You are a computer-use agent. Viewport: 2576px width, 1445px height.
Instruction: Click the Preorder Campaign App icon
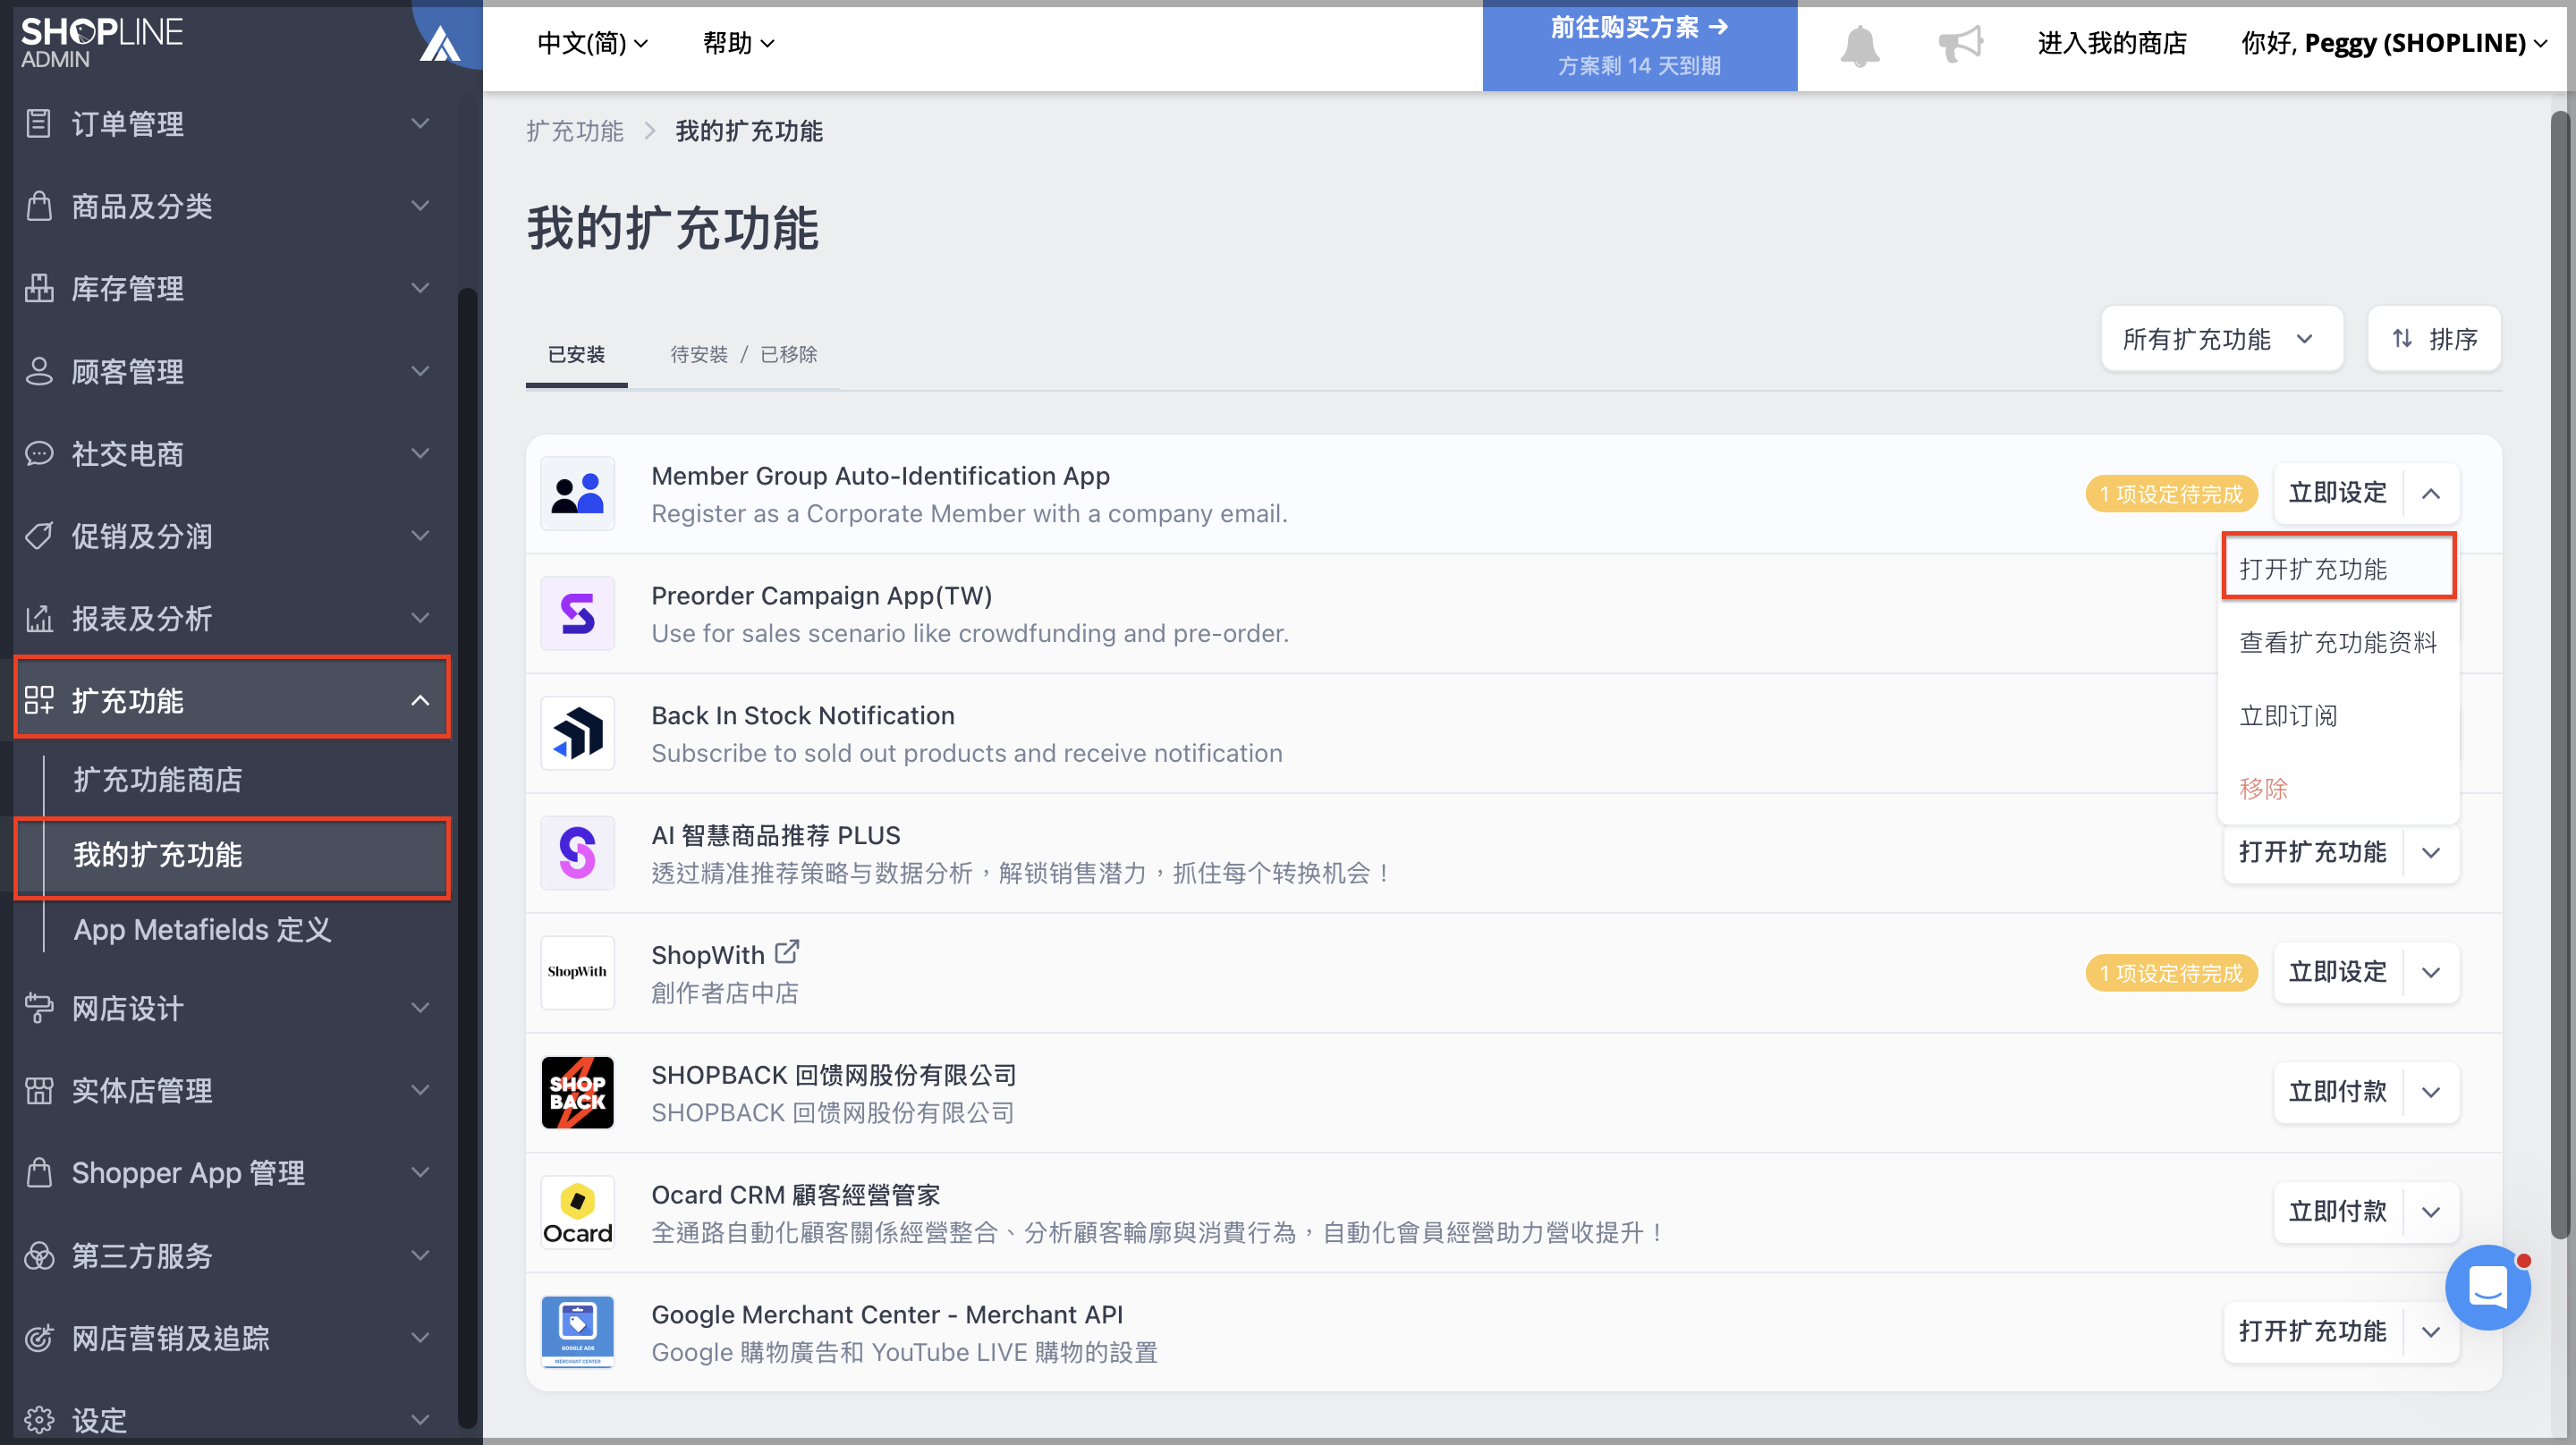[578, 613]
